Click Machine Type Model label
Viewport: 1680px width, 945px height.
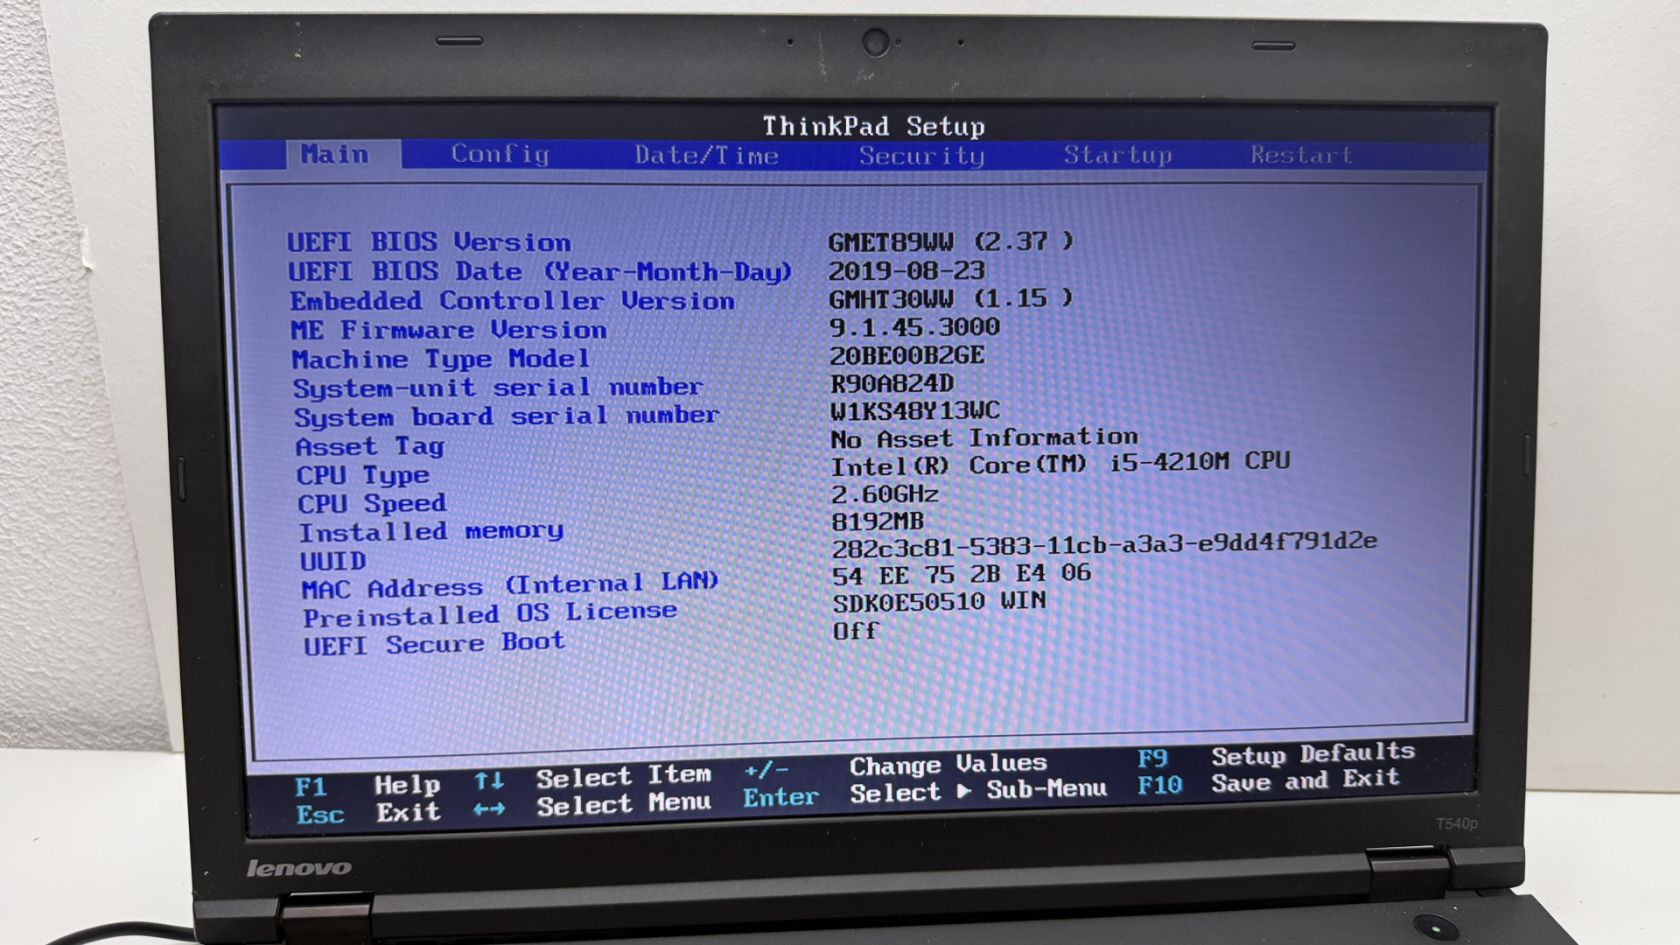[x=440, y=358]
